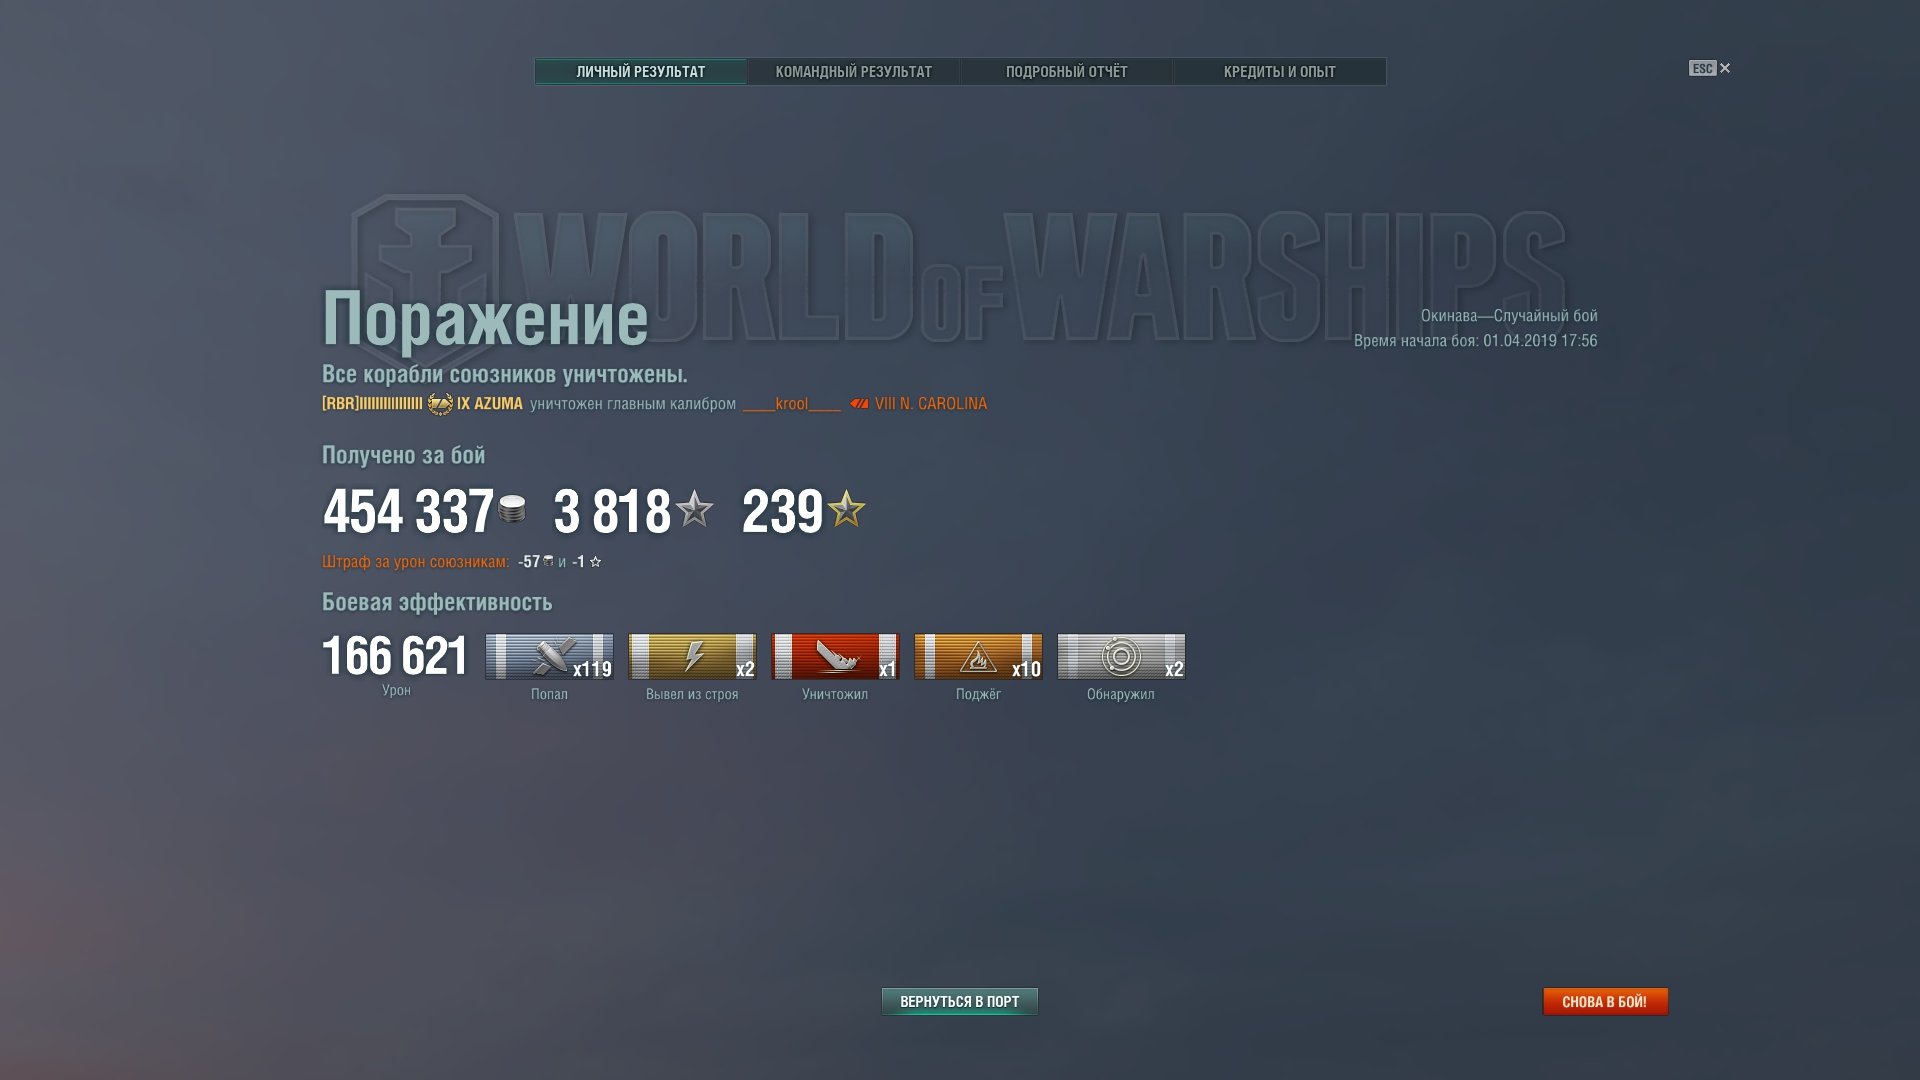This screenshot has height=1080, width=1920.
Task: Click the Попал hits ribbon x119
Action: [x=549, y=657]
